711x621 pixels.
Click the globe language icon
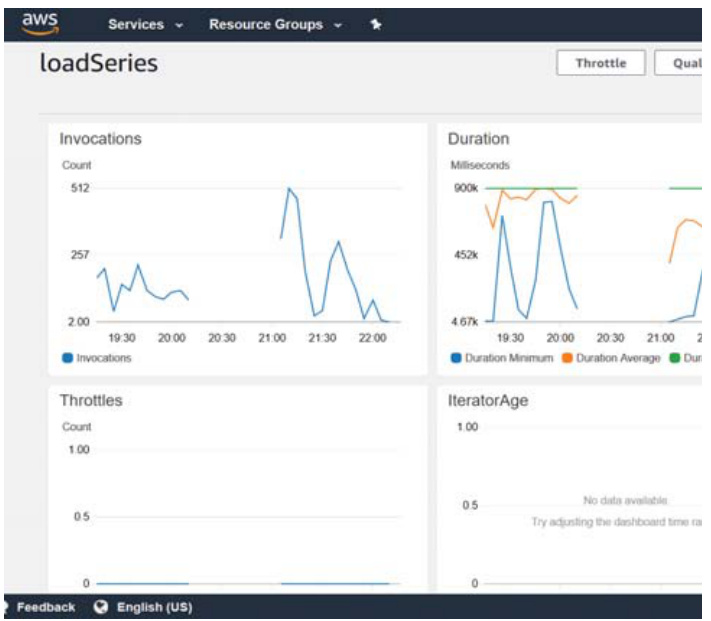point(100,607)
